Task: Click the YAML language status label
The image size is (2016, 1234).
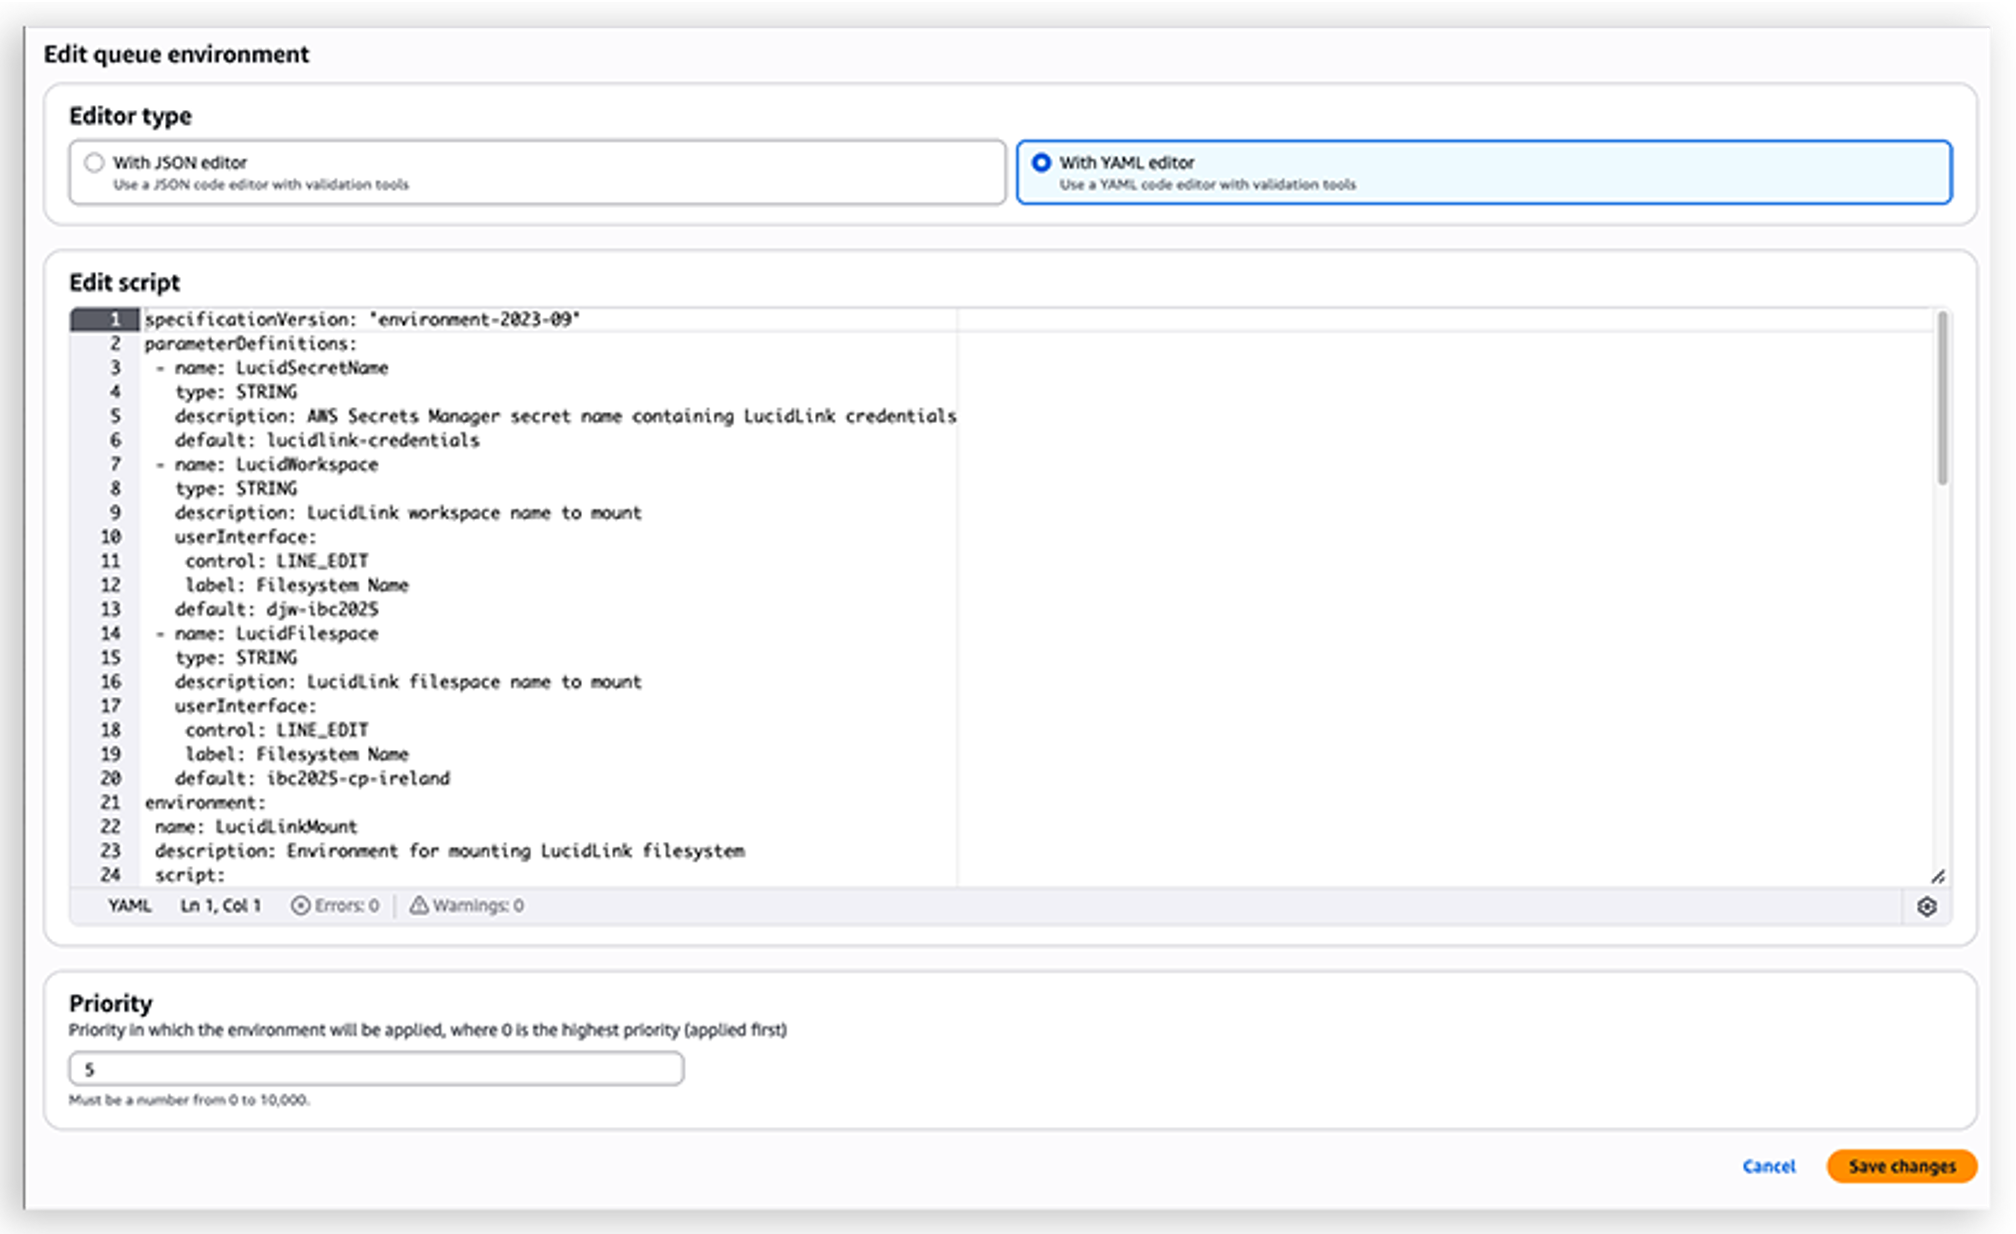Action: coord(129,906)
